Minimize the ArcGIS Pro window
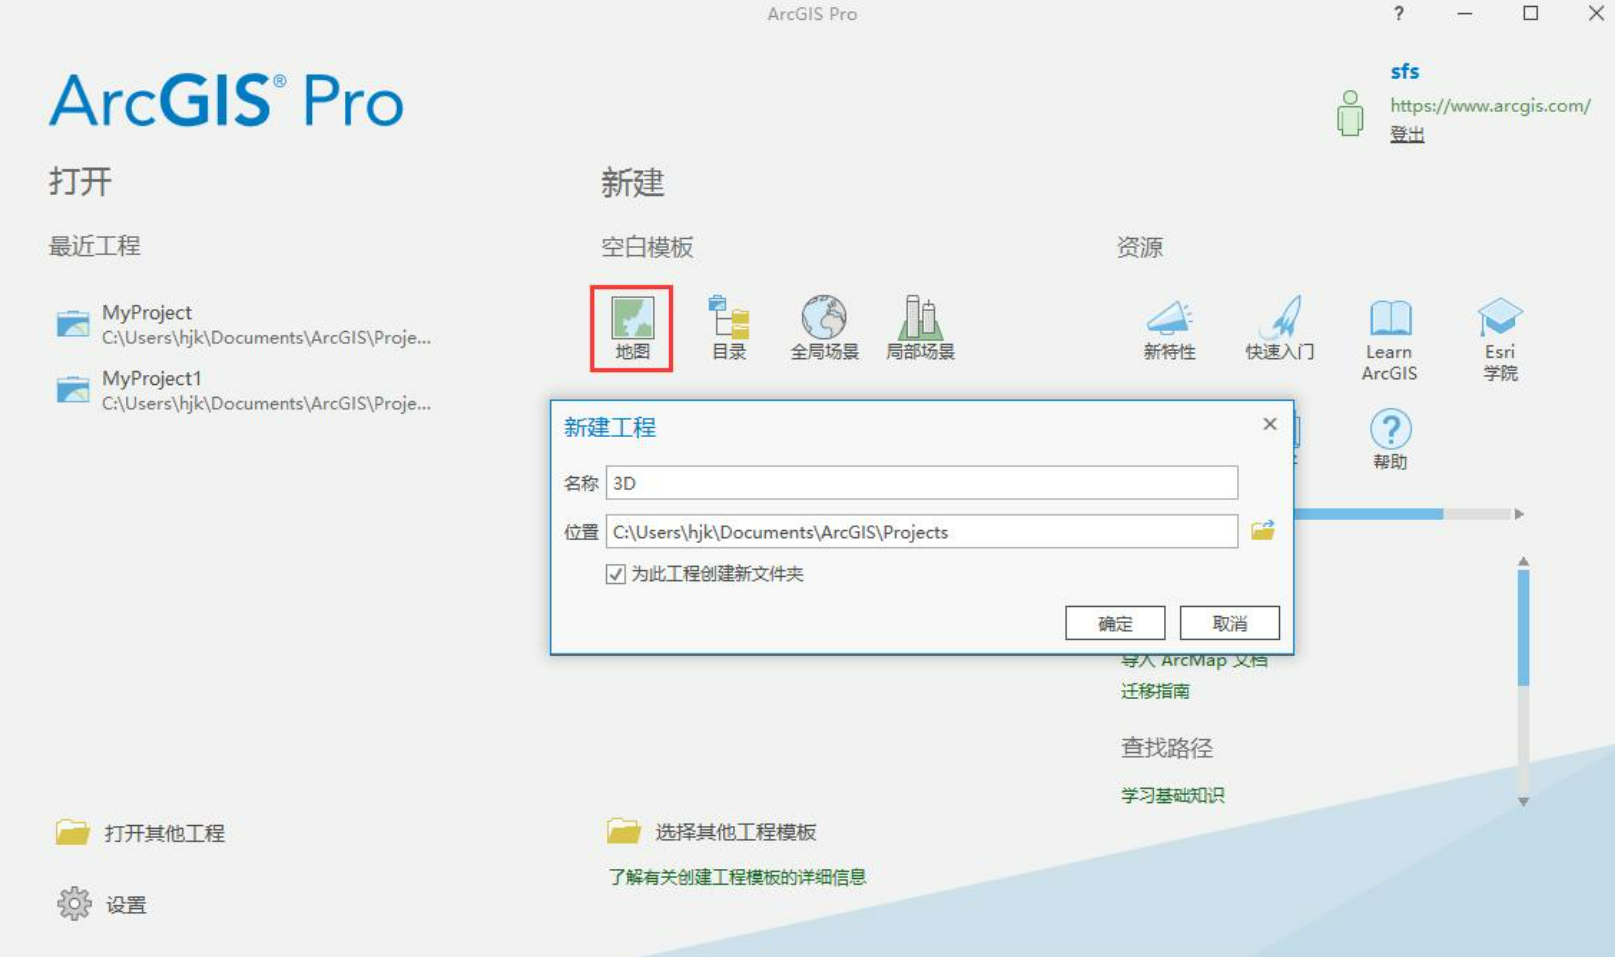1615x957 pixels. [1465, 13]
